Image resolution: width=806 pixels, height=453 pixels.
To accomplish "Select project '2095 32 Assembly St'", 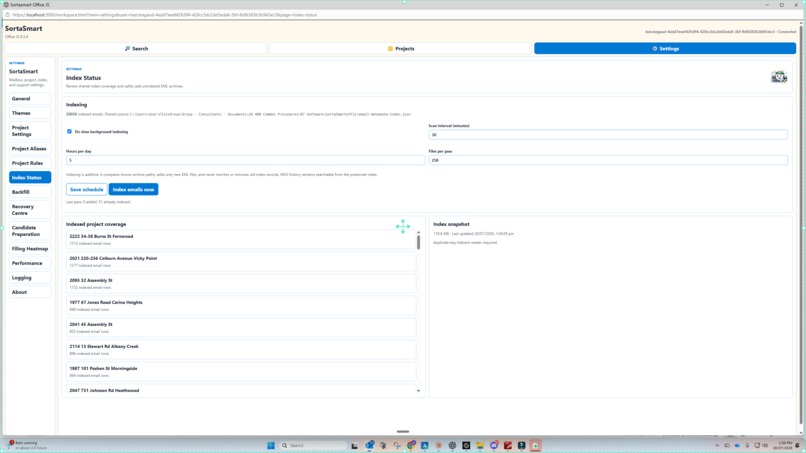I will pyautogui.click(x=241, y=284).
